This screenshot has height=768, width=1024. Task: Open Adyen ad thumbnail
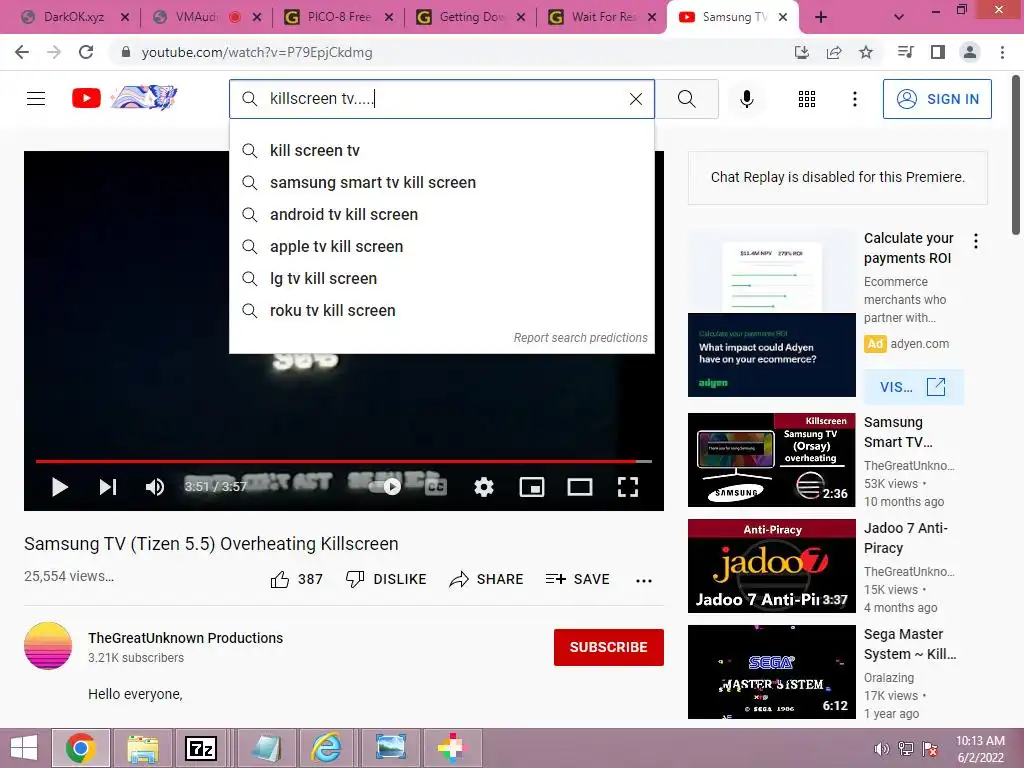pyautogui.click(x=771, y=313)
